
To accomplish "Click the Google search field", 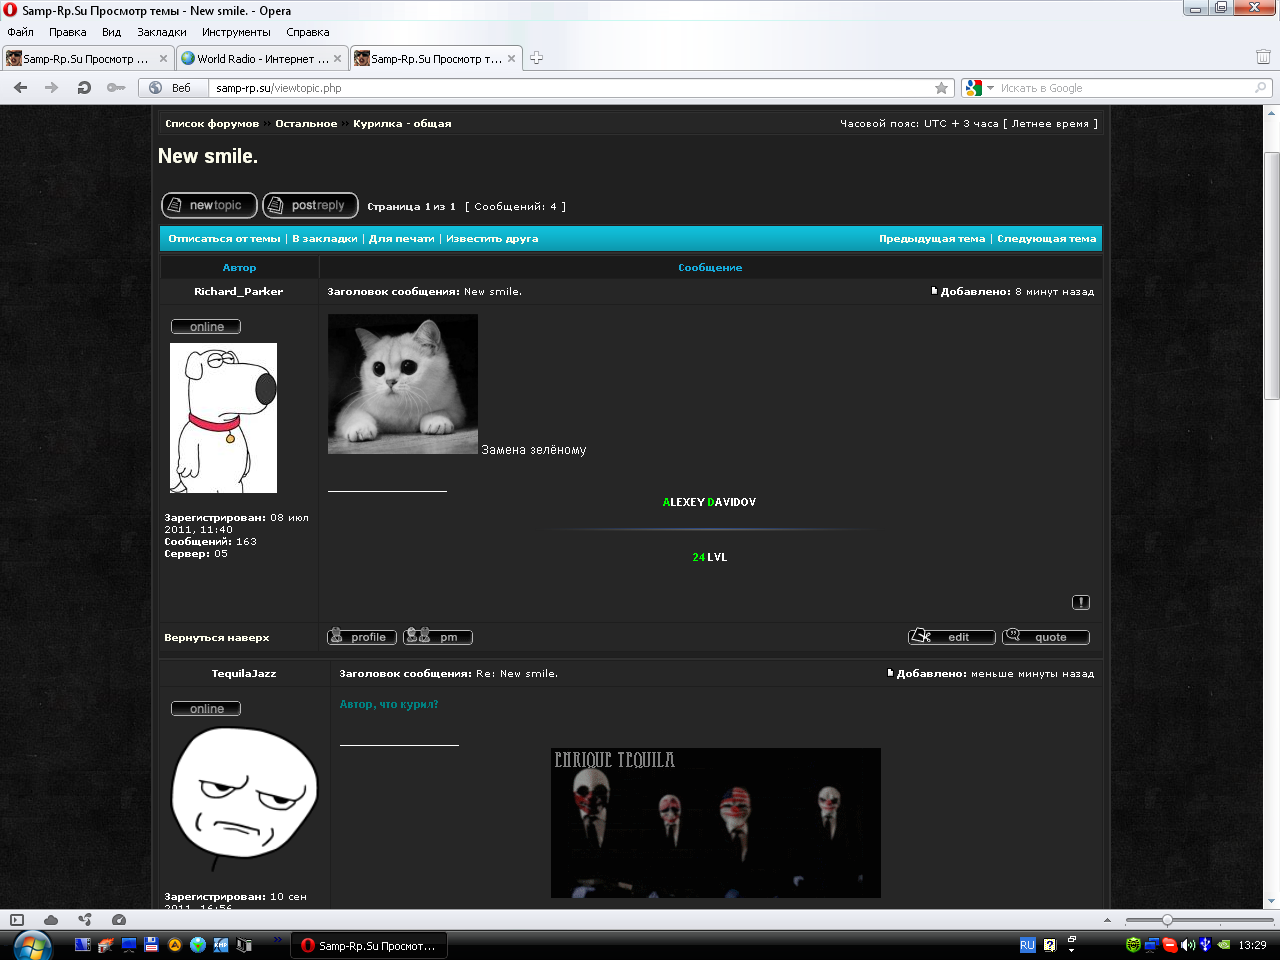I will pos(1125,88).
